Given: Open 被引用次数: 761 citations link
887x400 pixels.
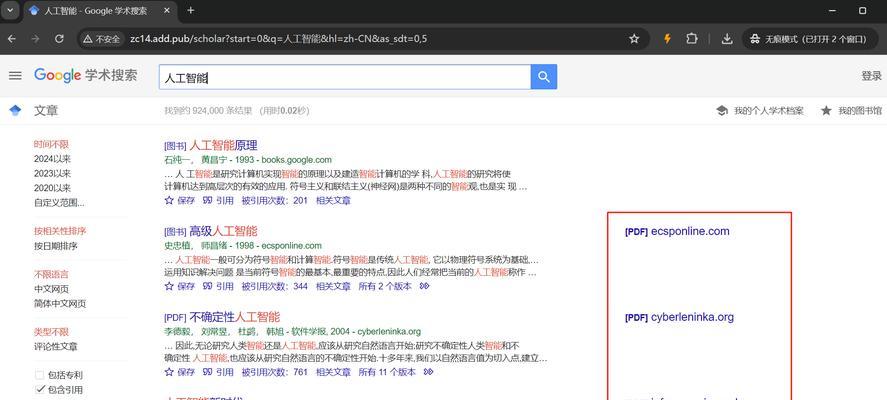Looking at the screenshot, I should tap(274, 372).
